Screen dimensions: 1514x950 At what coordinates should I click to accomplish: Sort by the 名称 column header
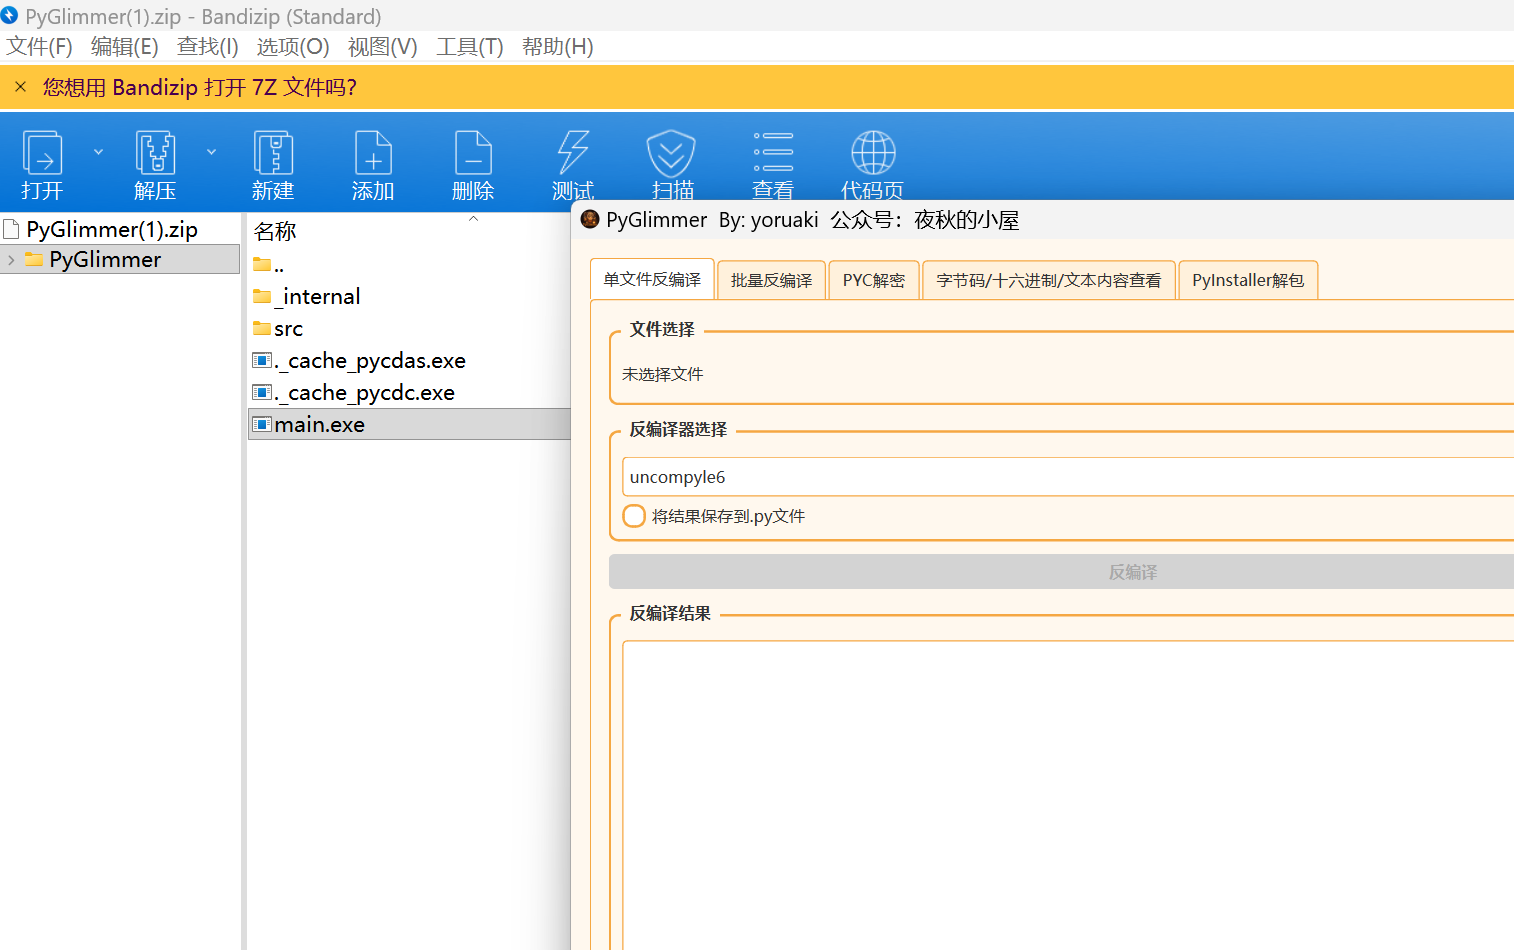pyautogui.click(x=275, y=231)
